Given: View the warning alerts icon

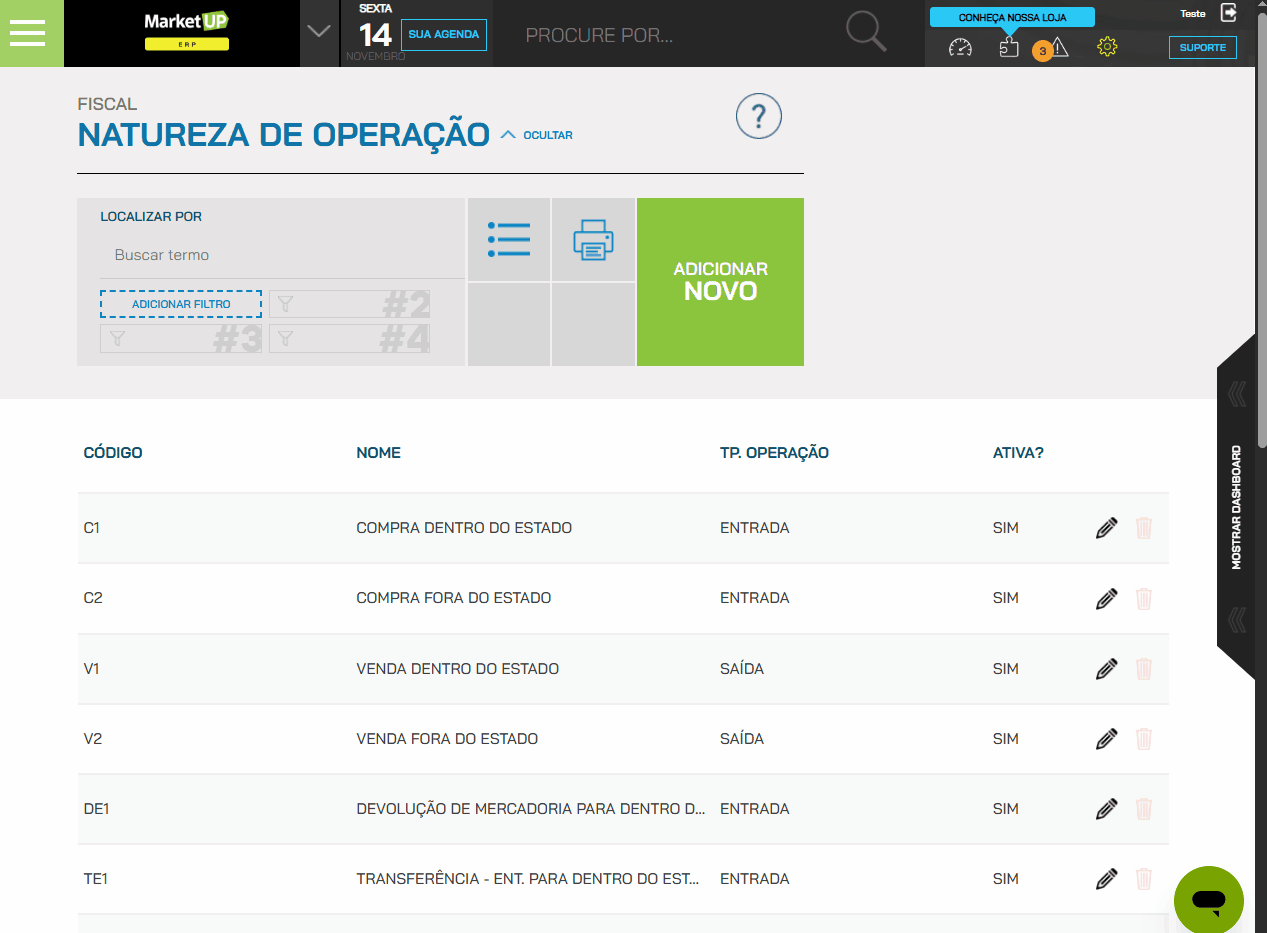Looking at the screenshot, I should [1059, 47].
